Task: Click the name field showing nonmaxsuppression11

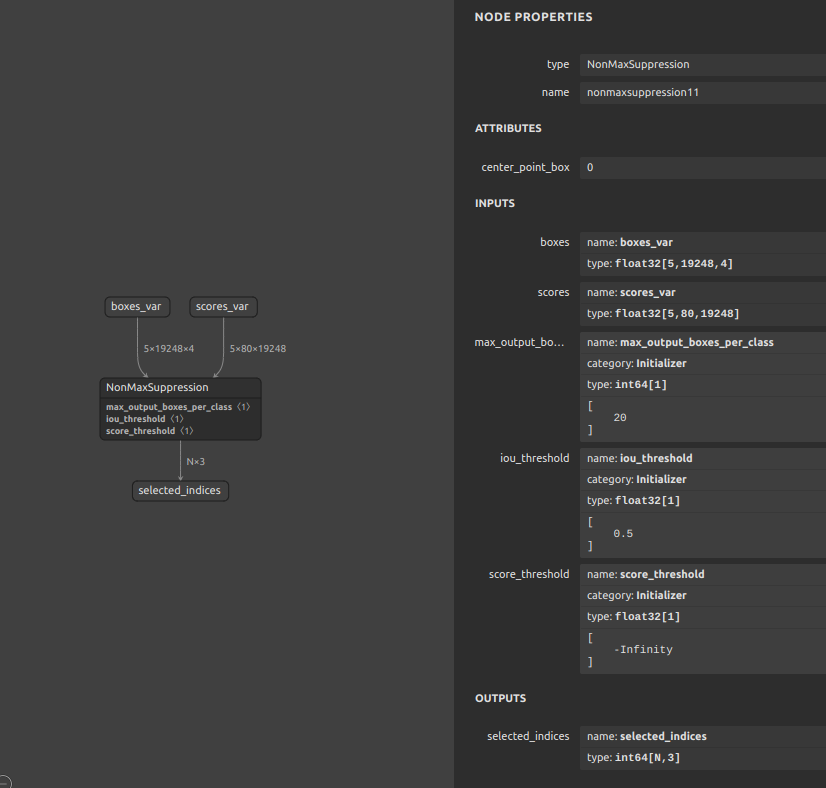Action: pyautogui.click(x=703, y=92)
